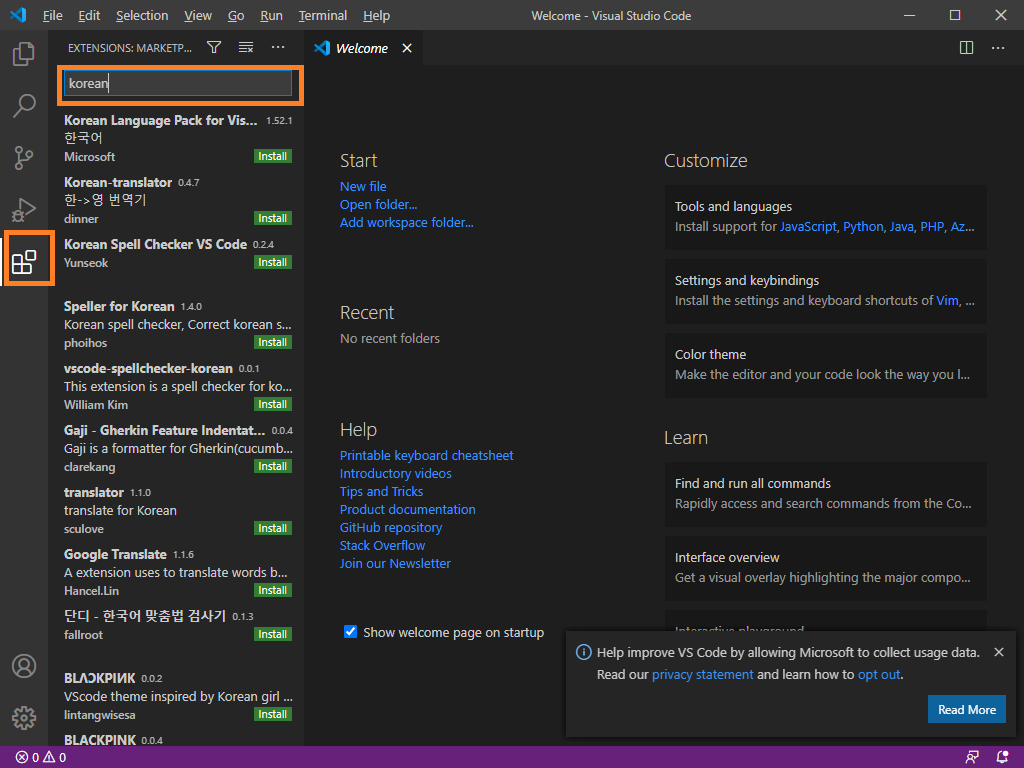Image resolution: width=1024 pixels, height=768 pixels.
Task: Click Vim keybindings link
Action: click(947, 300)
